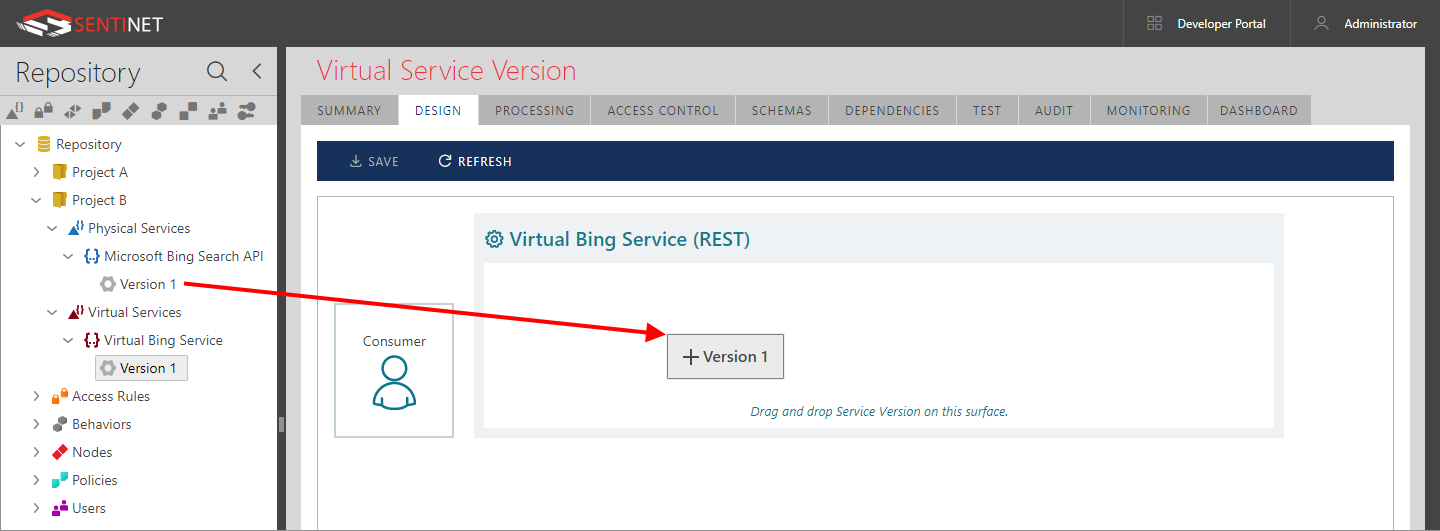Expand the Users node
1440x531 pixels.
click(37, 508)
